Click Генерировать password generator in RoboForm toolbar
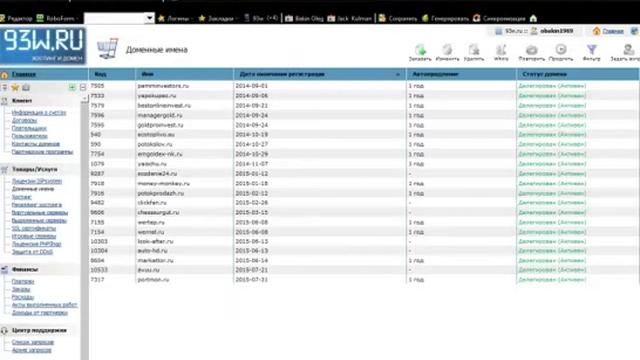Screen dimensions: 640x360 445,18
